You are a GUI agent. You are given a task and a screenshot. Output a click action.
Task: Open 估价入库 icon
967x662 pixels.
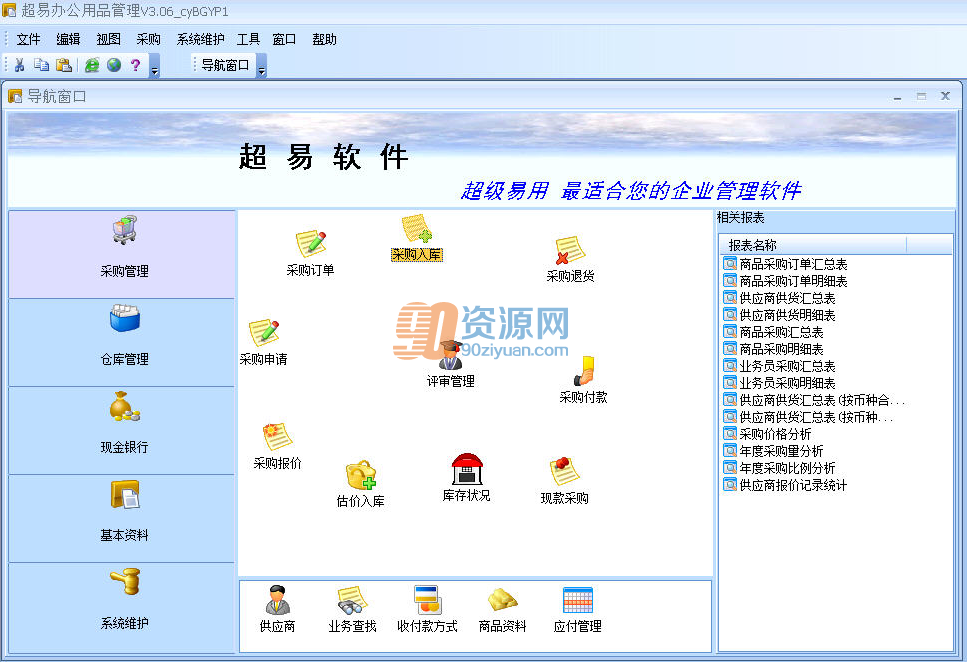pyautogui.click(x=361, y=475)
